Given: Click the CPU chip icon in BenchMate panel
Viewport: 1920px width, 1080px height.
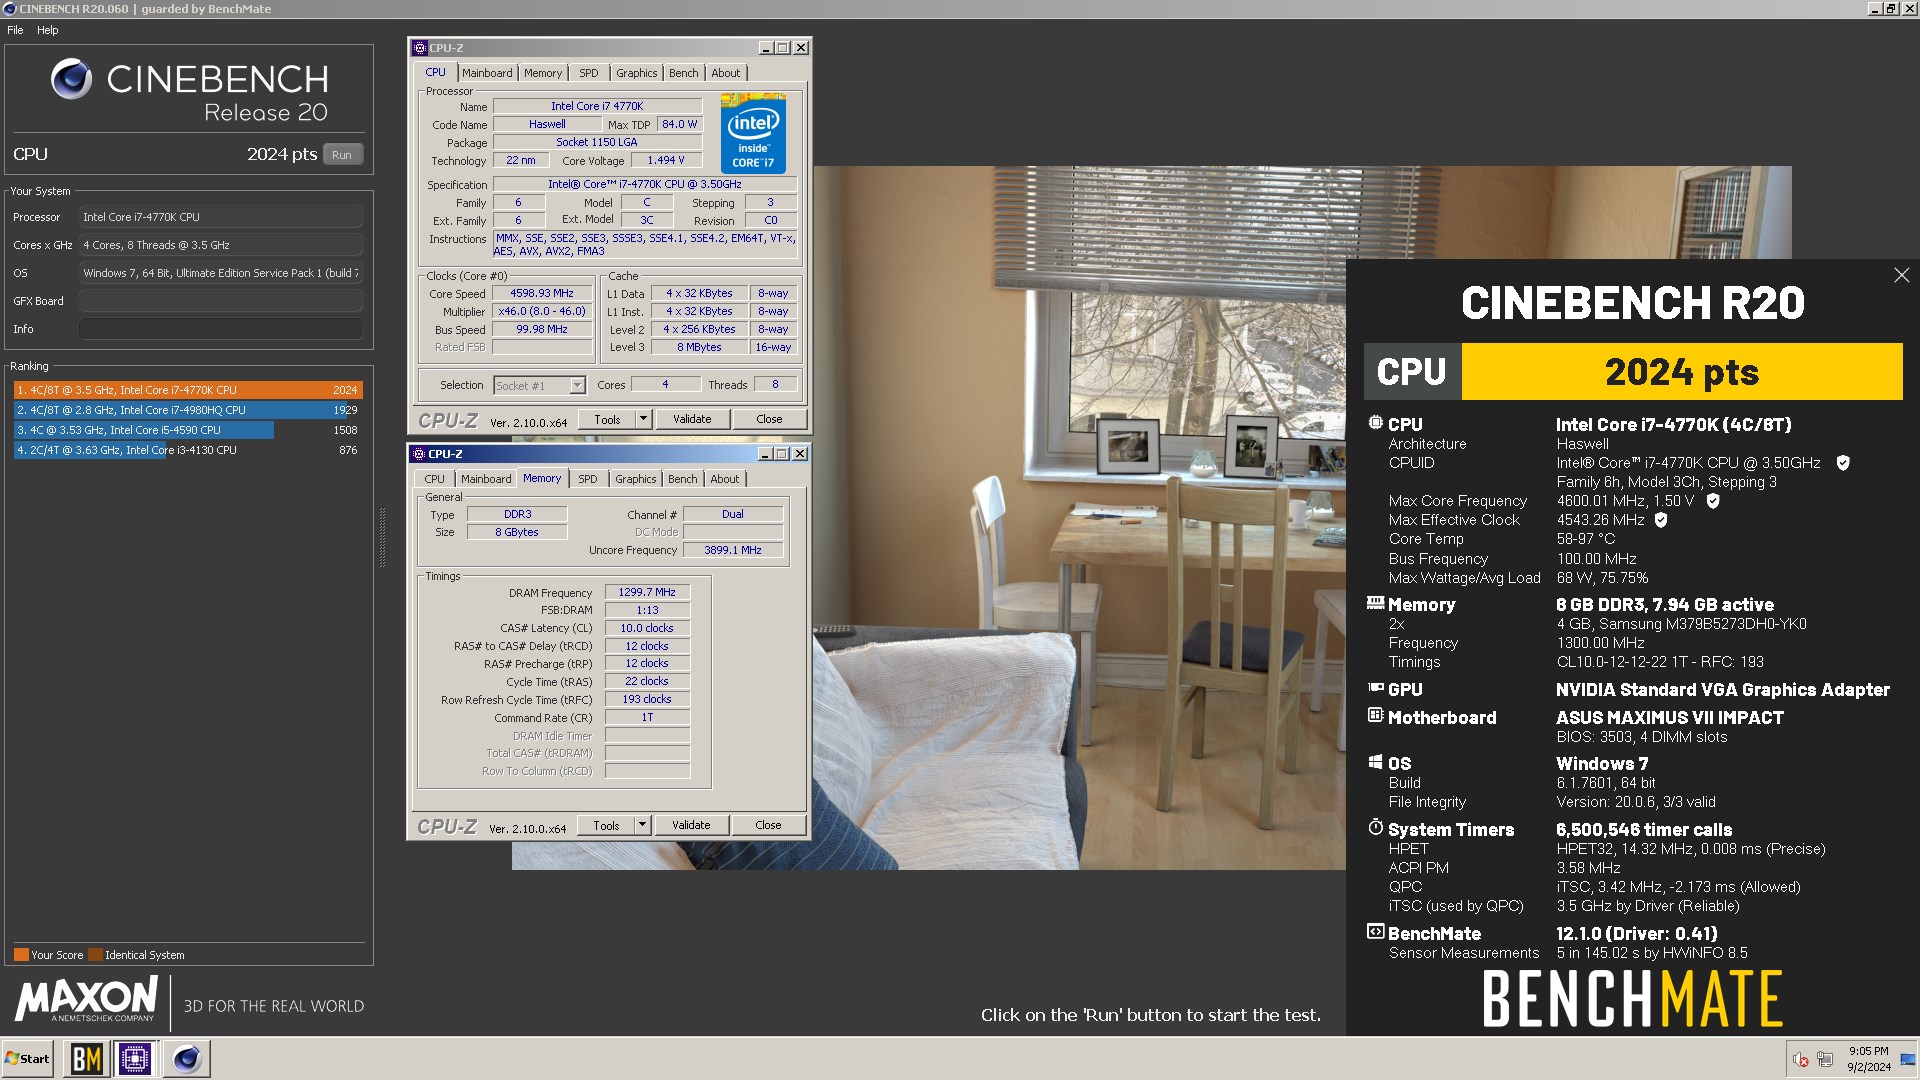Looking at the screenshot, I should 1376,423.
